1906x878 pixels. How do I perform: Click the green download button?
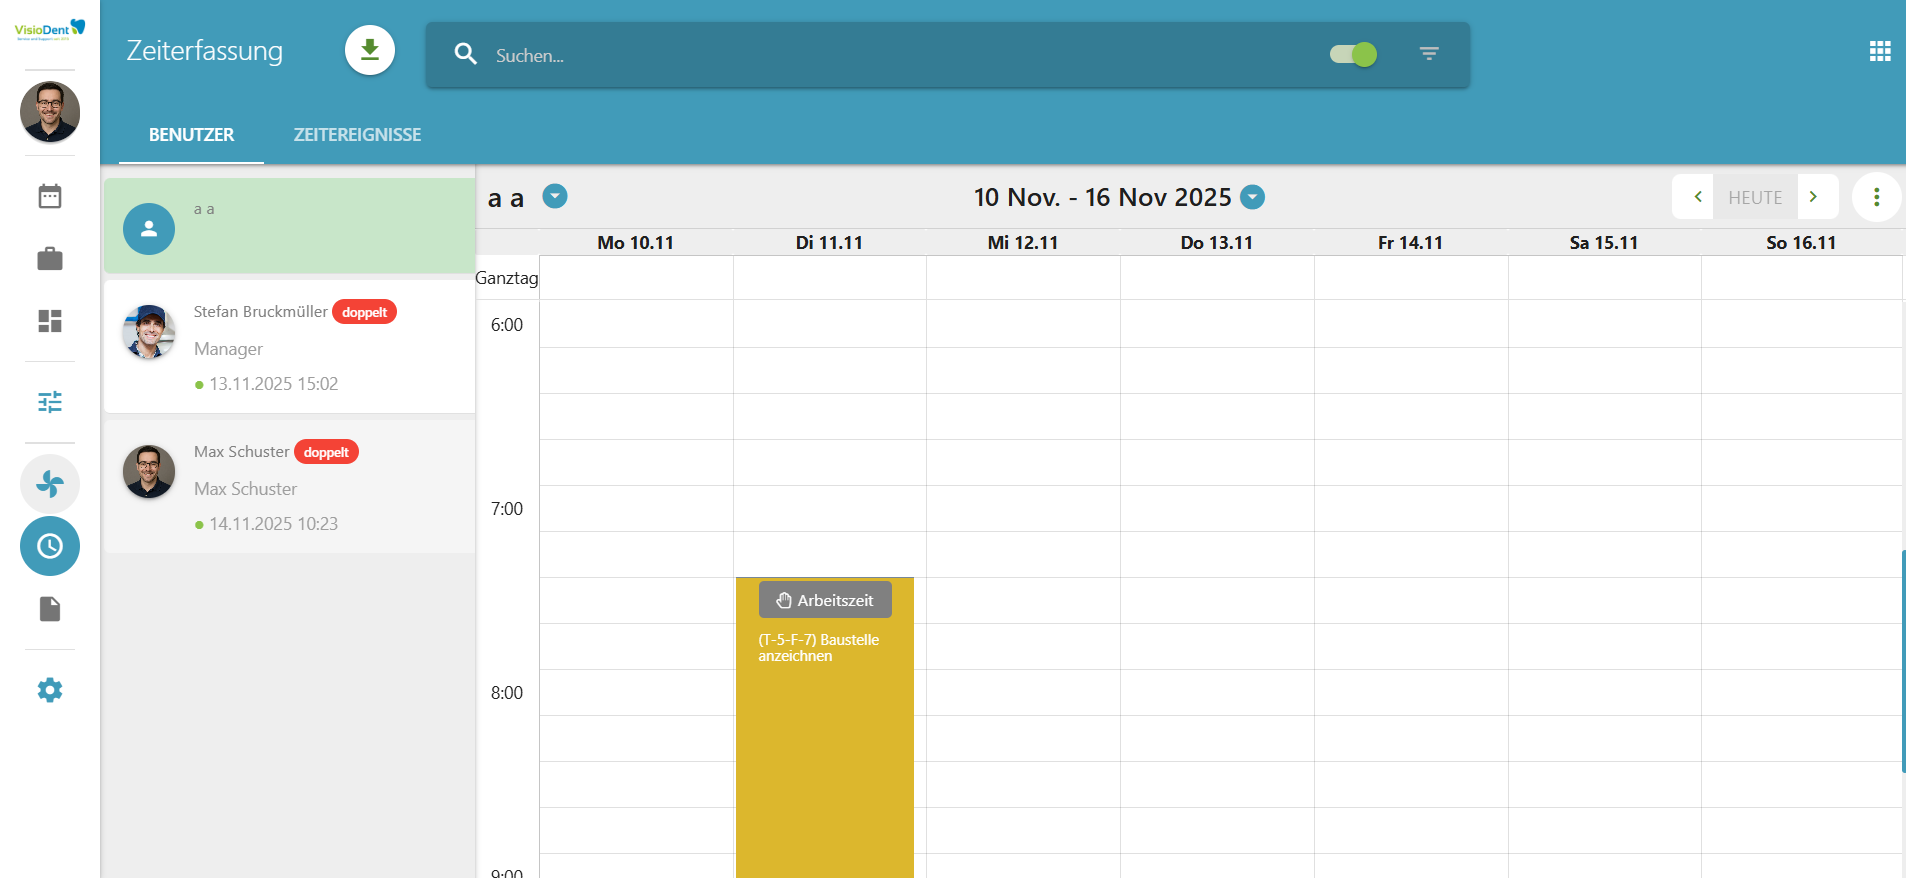coord(370,50)
